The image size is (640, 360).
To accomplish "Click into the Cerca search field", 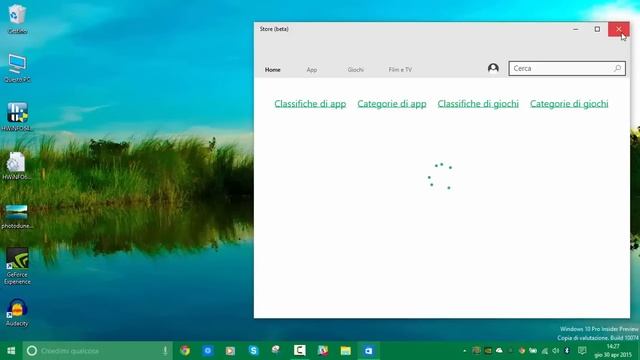I will (x=567, y=68).
